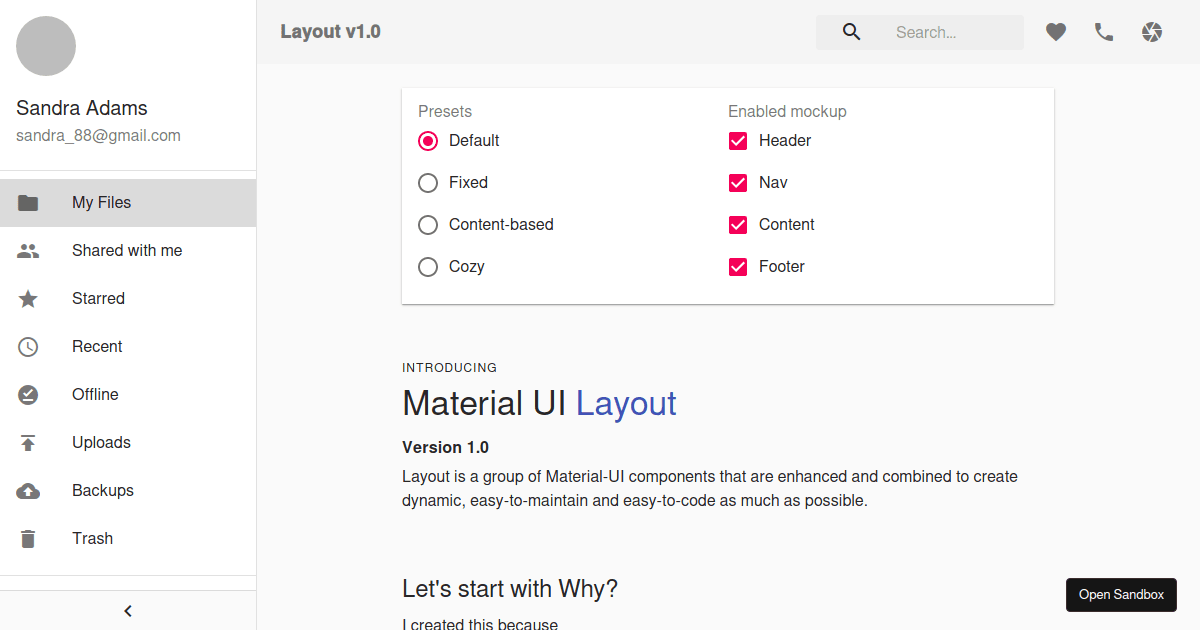The width and height of the screenshot is (1200, 630).
Task: Select the Fixed preset radio button
Action: point(428,182)
